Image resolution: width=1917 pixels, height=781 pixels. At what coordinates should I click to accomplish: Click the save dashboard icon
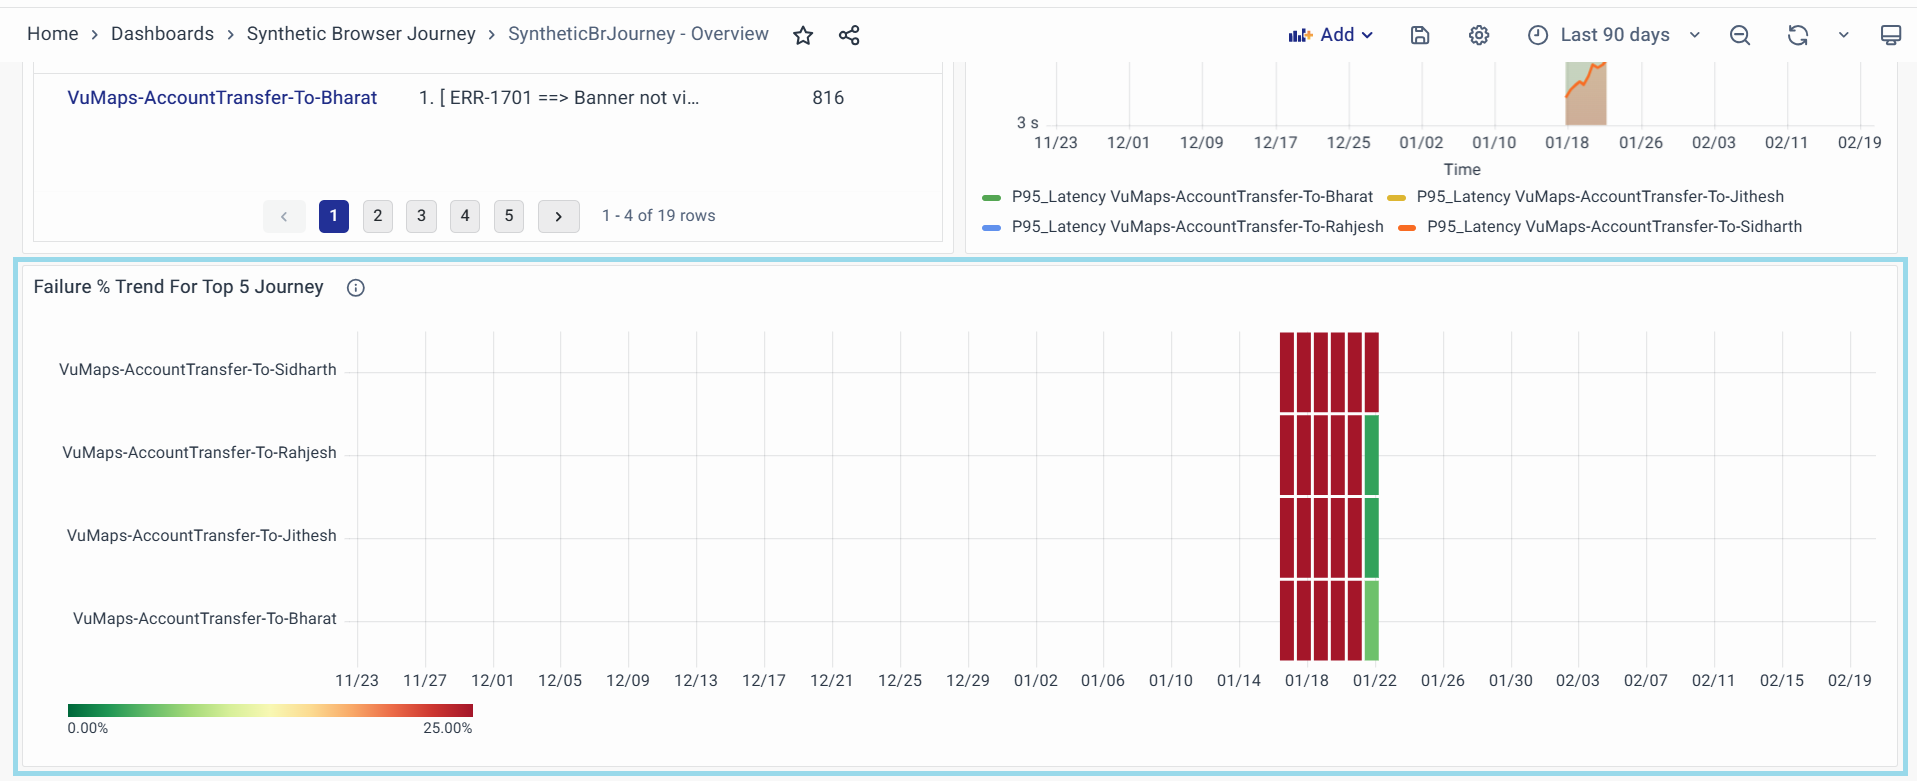1419,36
